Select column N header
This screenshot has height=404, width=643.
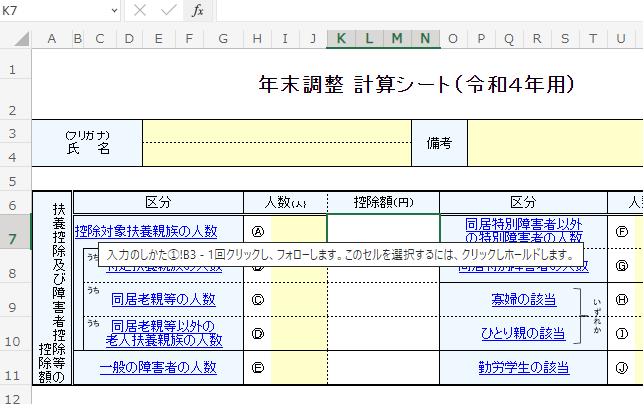click(425, 39)
